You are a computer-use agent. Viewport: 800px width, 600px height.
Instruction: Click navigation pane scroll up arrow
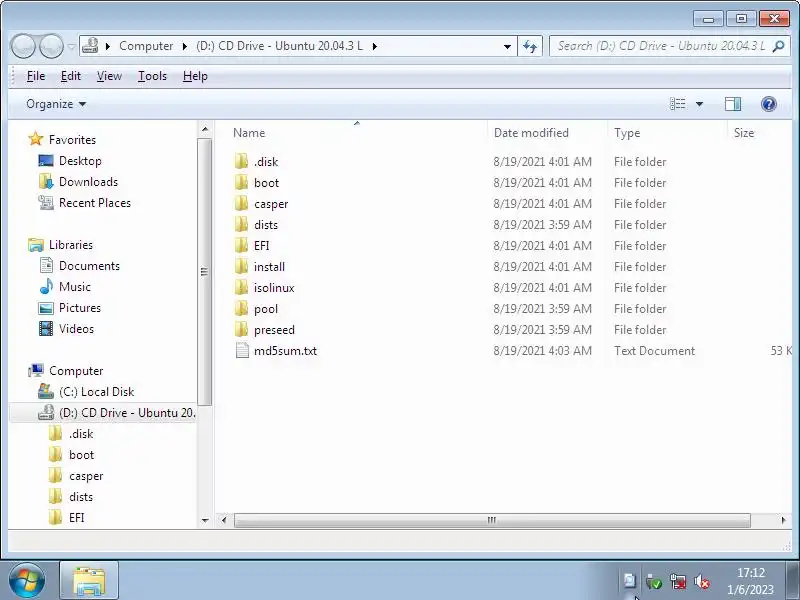[x=205, y=129]
